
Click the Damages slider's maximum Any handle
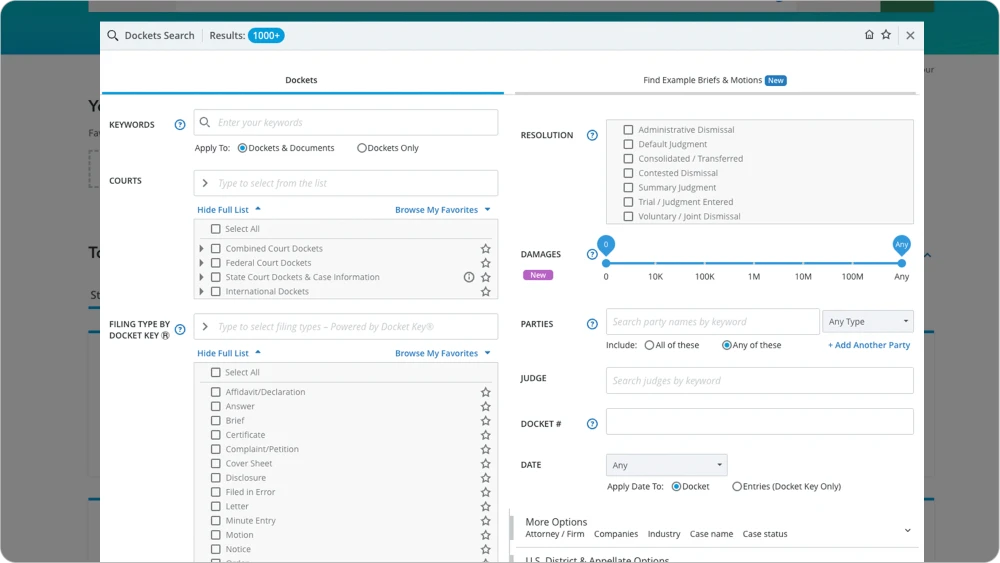coord(901,263)
